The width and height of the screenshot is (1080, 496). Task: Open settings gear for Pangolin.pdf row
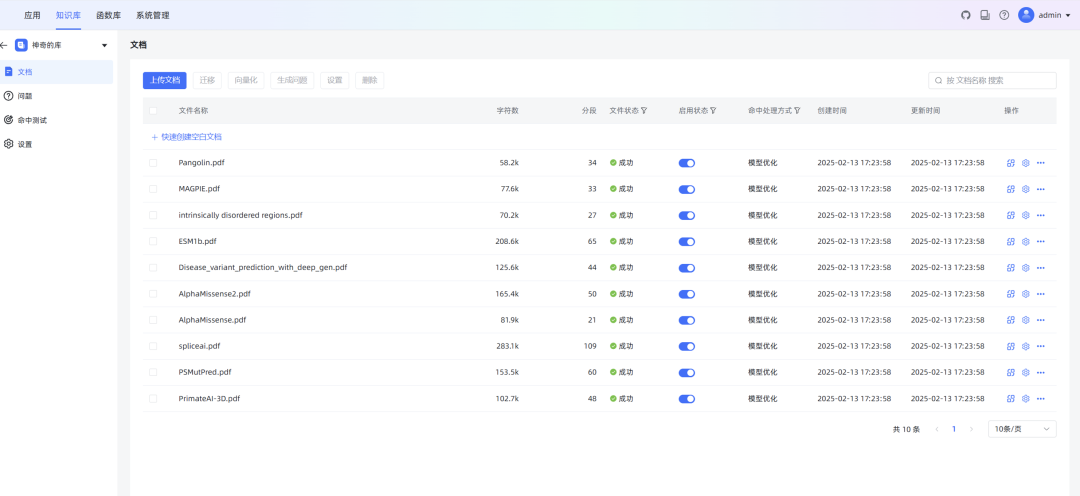[x=1025, y=163]
